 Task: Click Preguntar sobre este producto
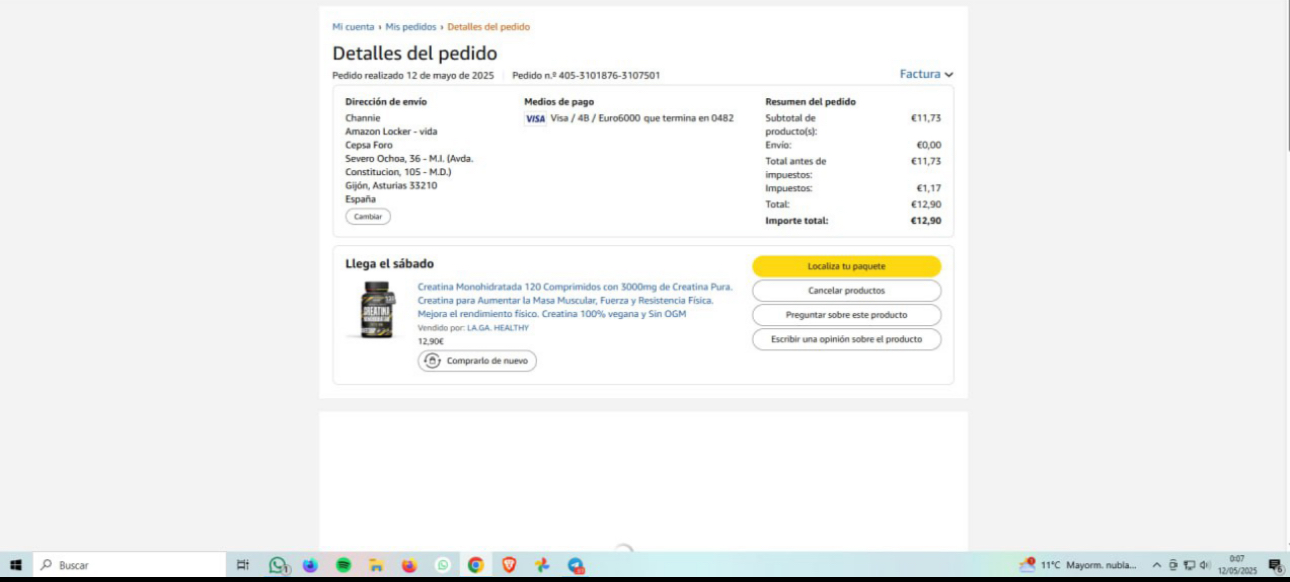(846, 315)
